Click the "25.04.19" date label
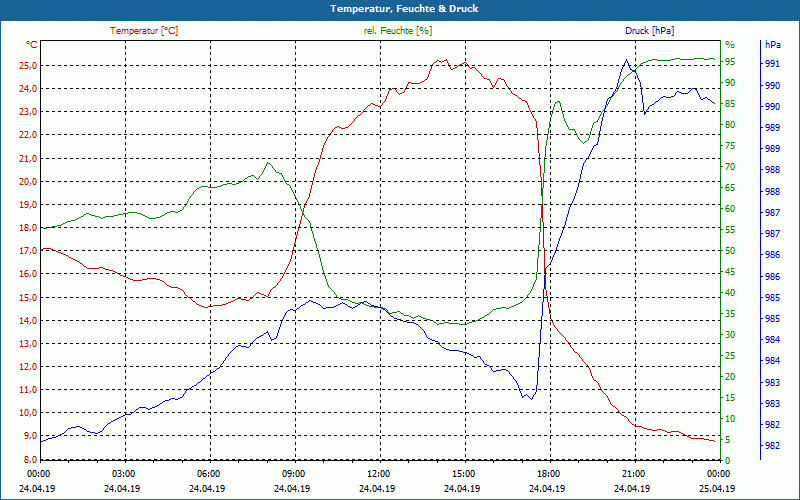The height and width of the screenshot is (500, 800). tap(718, 488)
